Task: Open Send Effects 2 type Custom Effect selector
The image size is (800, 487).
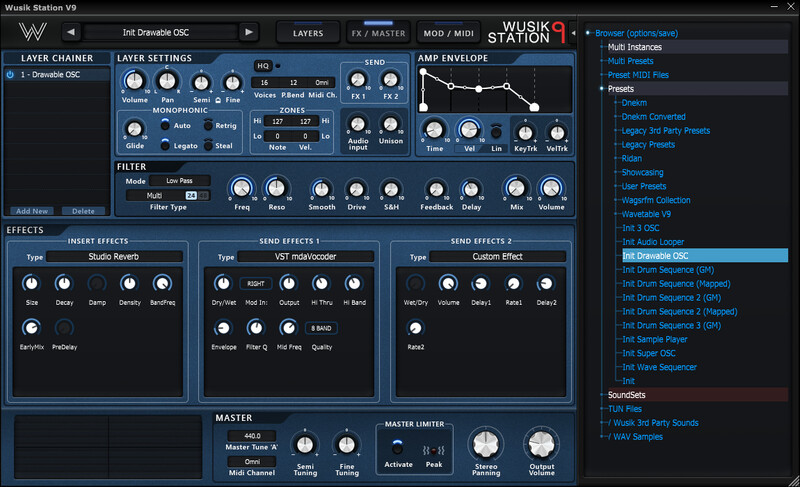Action: click(497, 257)
